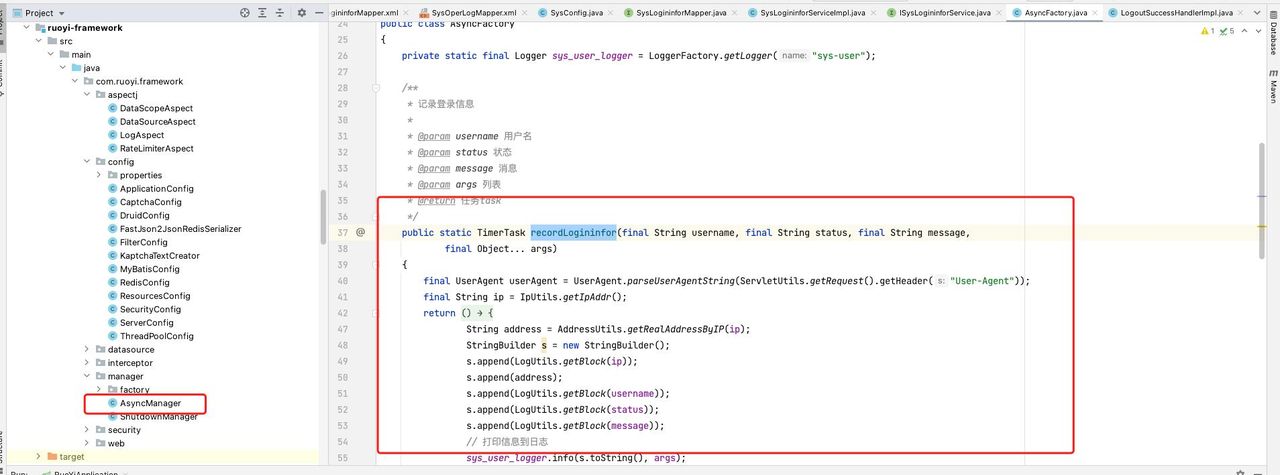Toggle code folding marker at line 28
Image resolution: width=1280 pixels, height=475 pixels.
click(376, 88)
